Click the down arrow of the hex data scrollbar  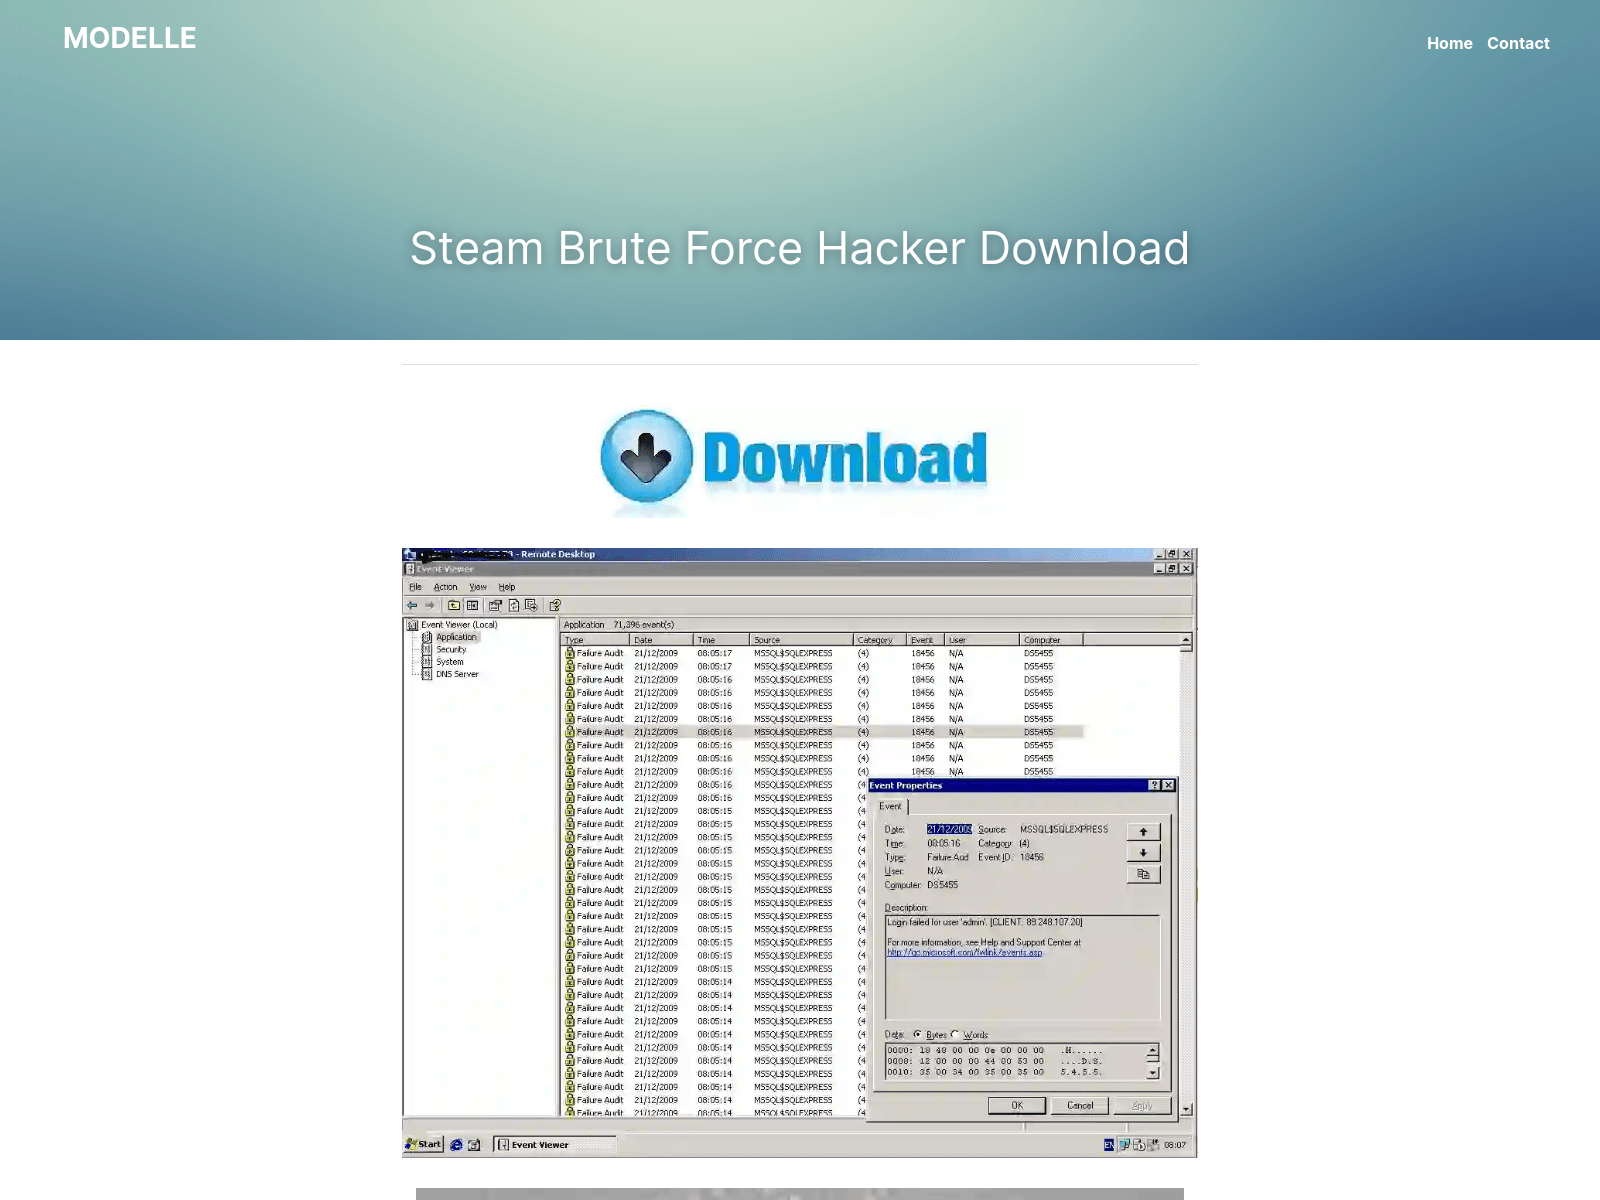coord(1153,1073)
